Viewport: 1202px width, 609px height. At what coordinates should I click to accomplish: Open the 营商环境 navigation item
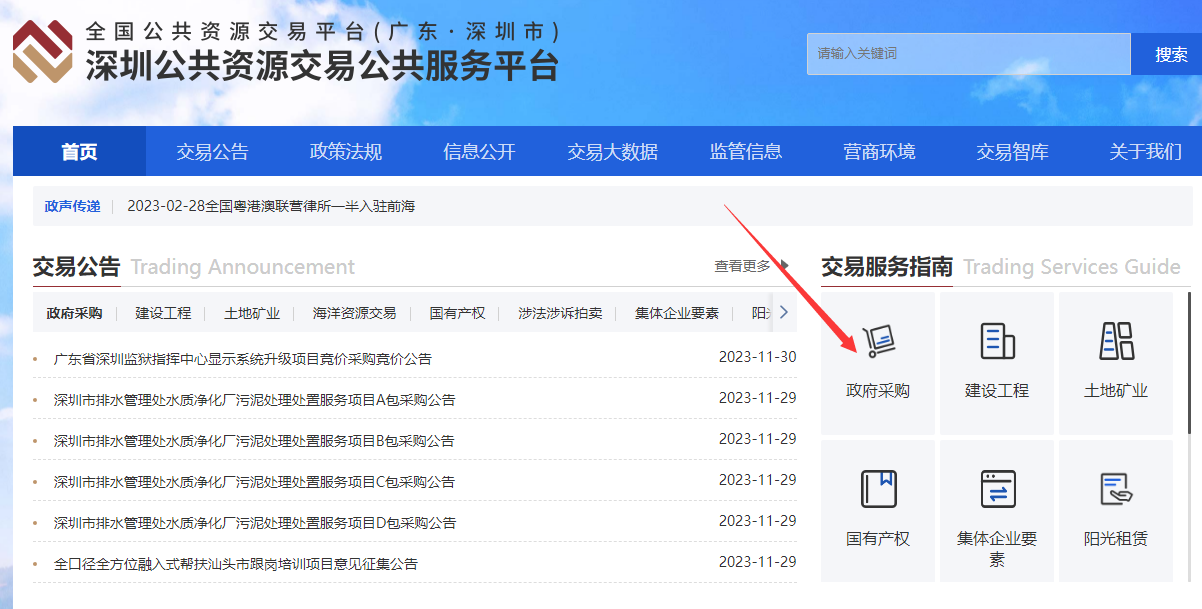[879, 152]
